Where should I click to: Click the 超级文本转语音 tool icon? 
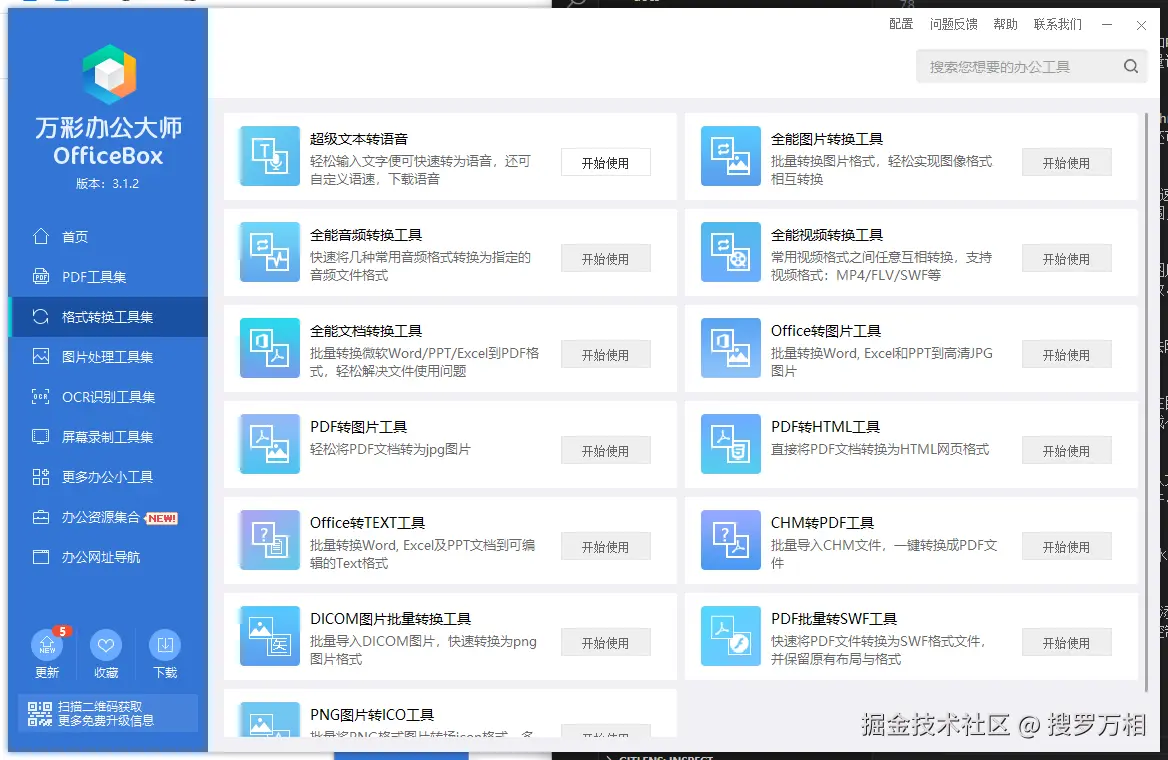[x=270, y=156]
